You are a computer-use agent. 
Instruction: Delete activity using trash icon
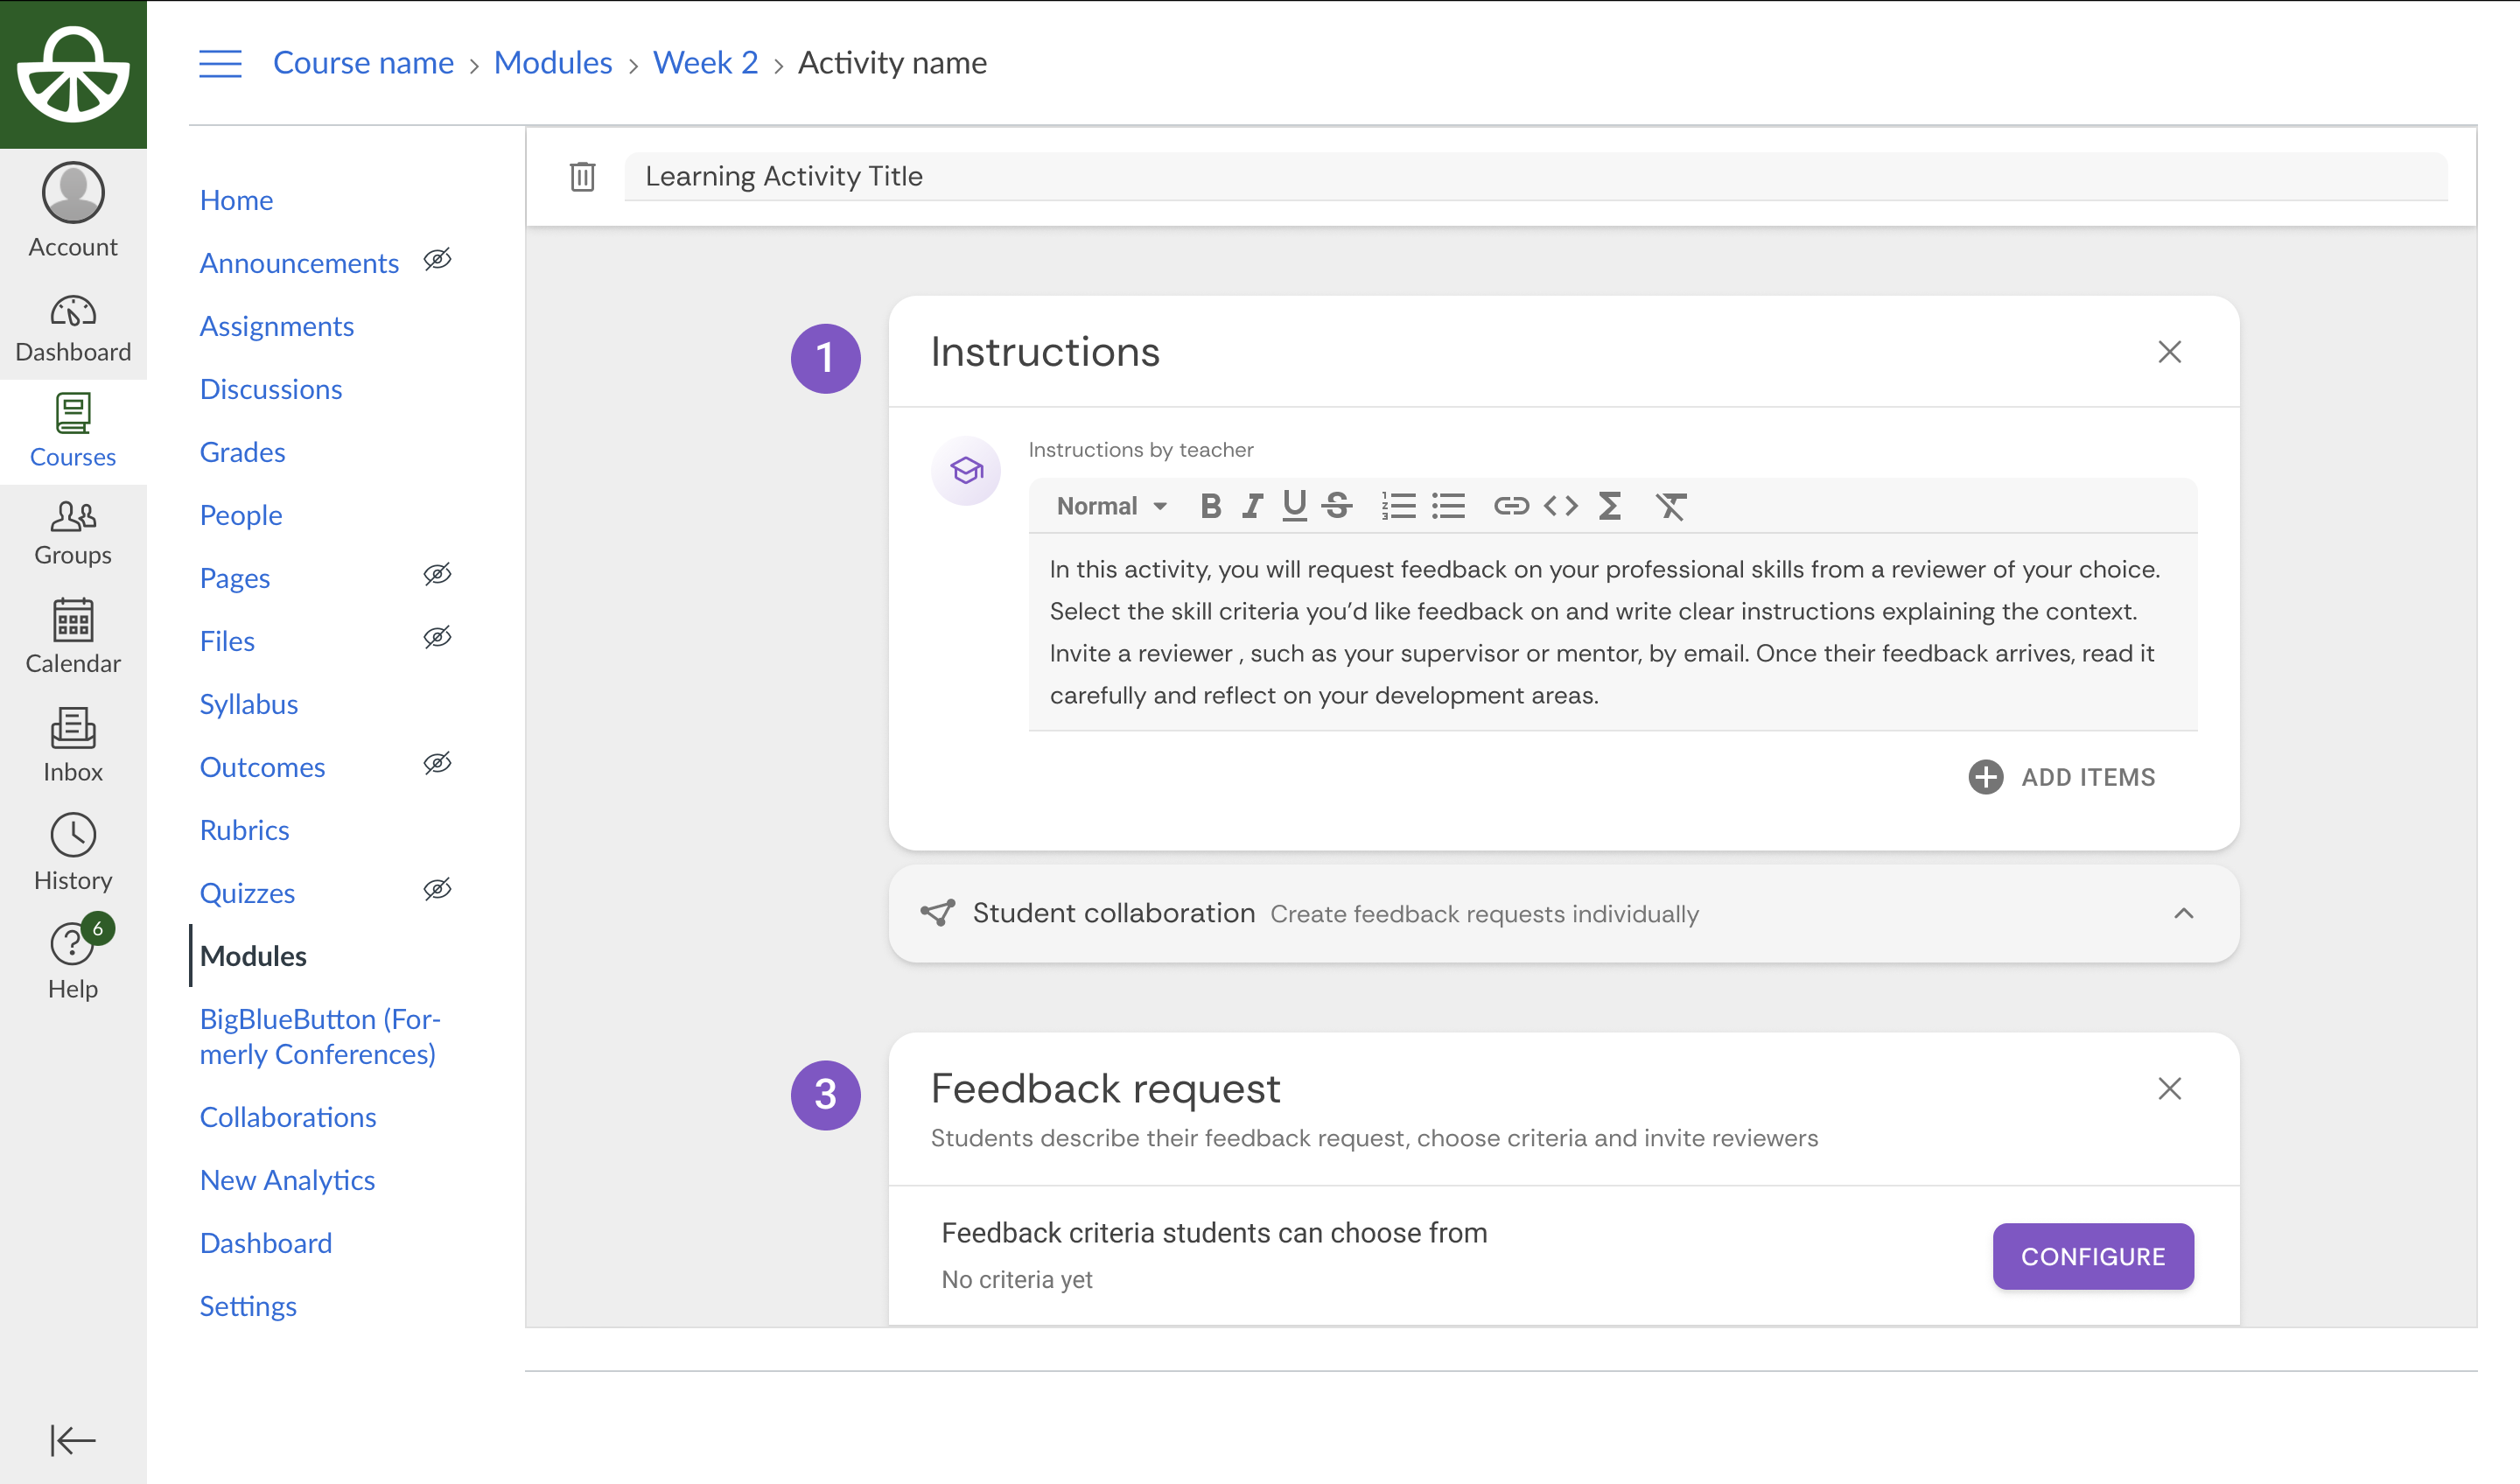click(x=582, y=177)
